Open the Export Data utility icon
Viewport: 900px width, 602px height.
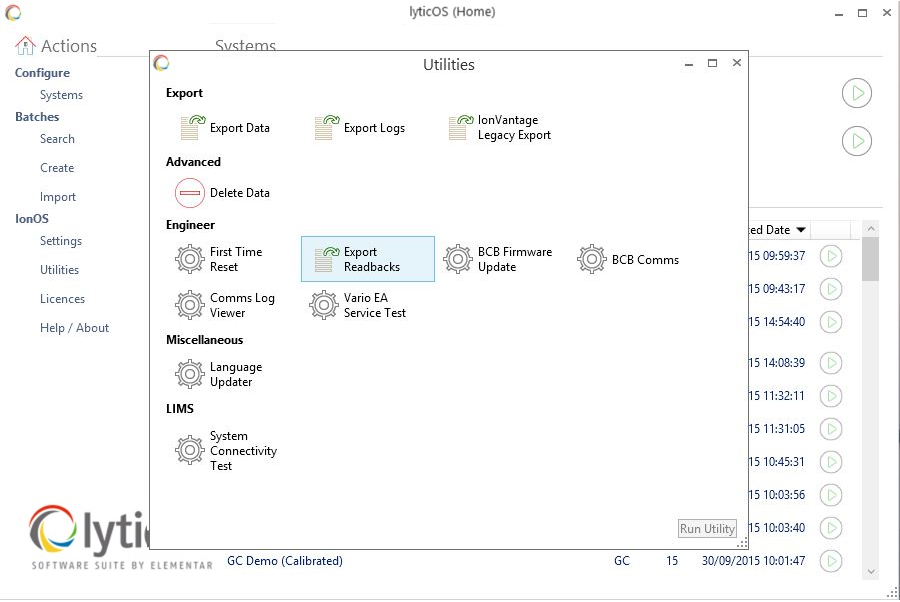190,128
